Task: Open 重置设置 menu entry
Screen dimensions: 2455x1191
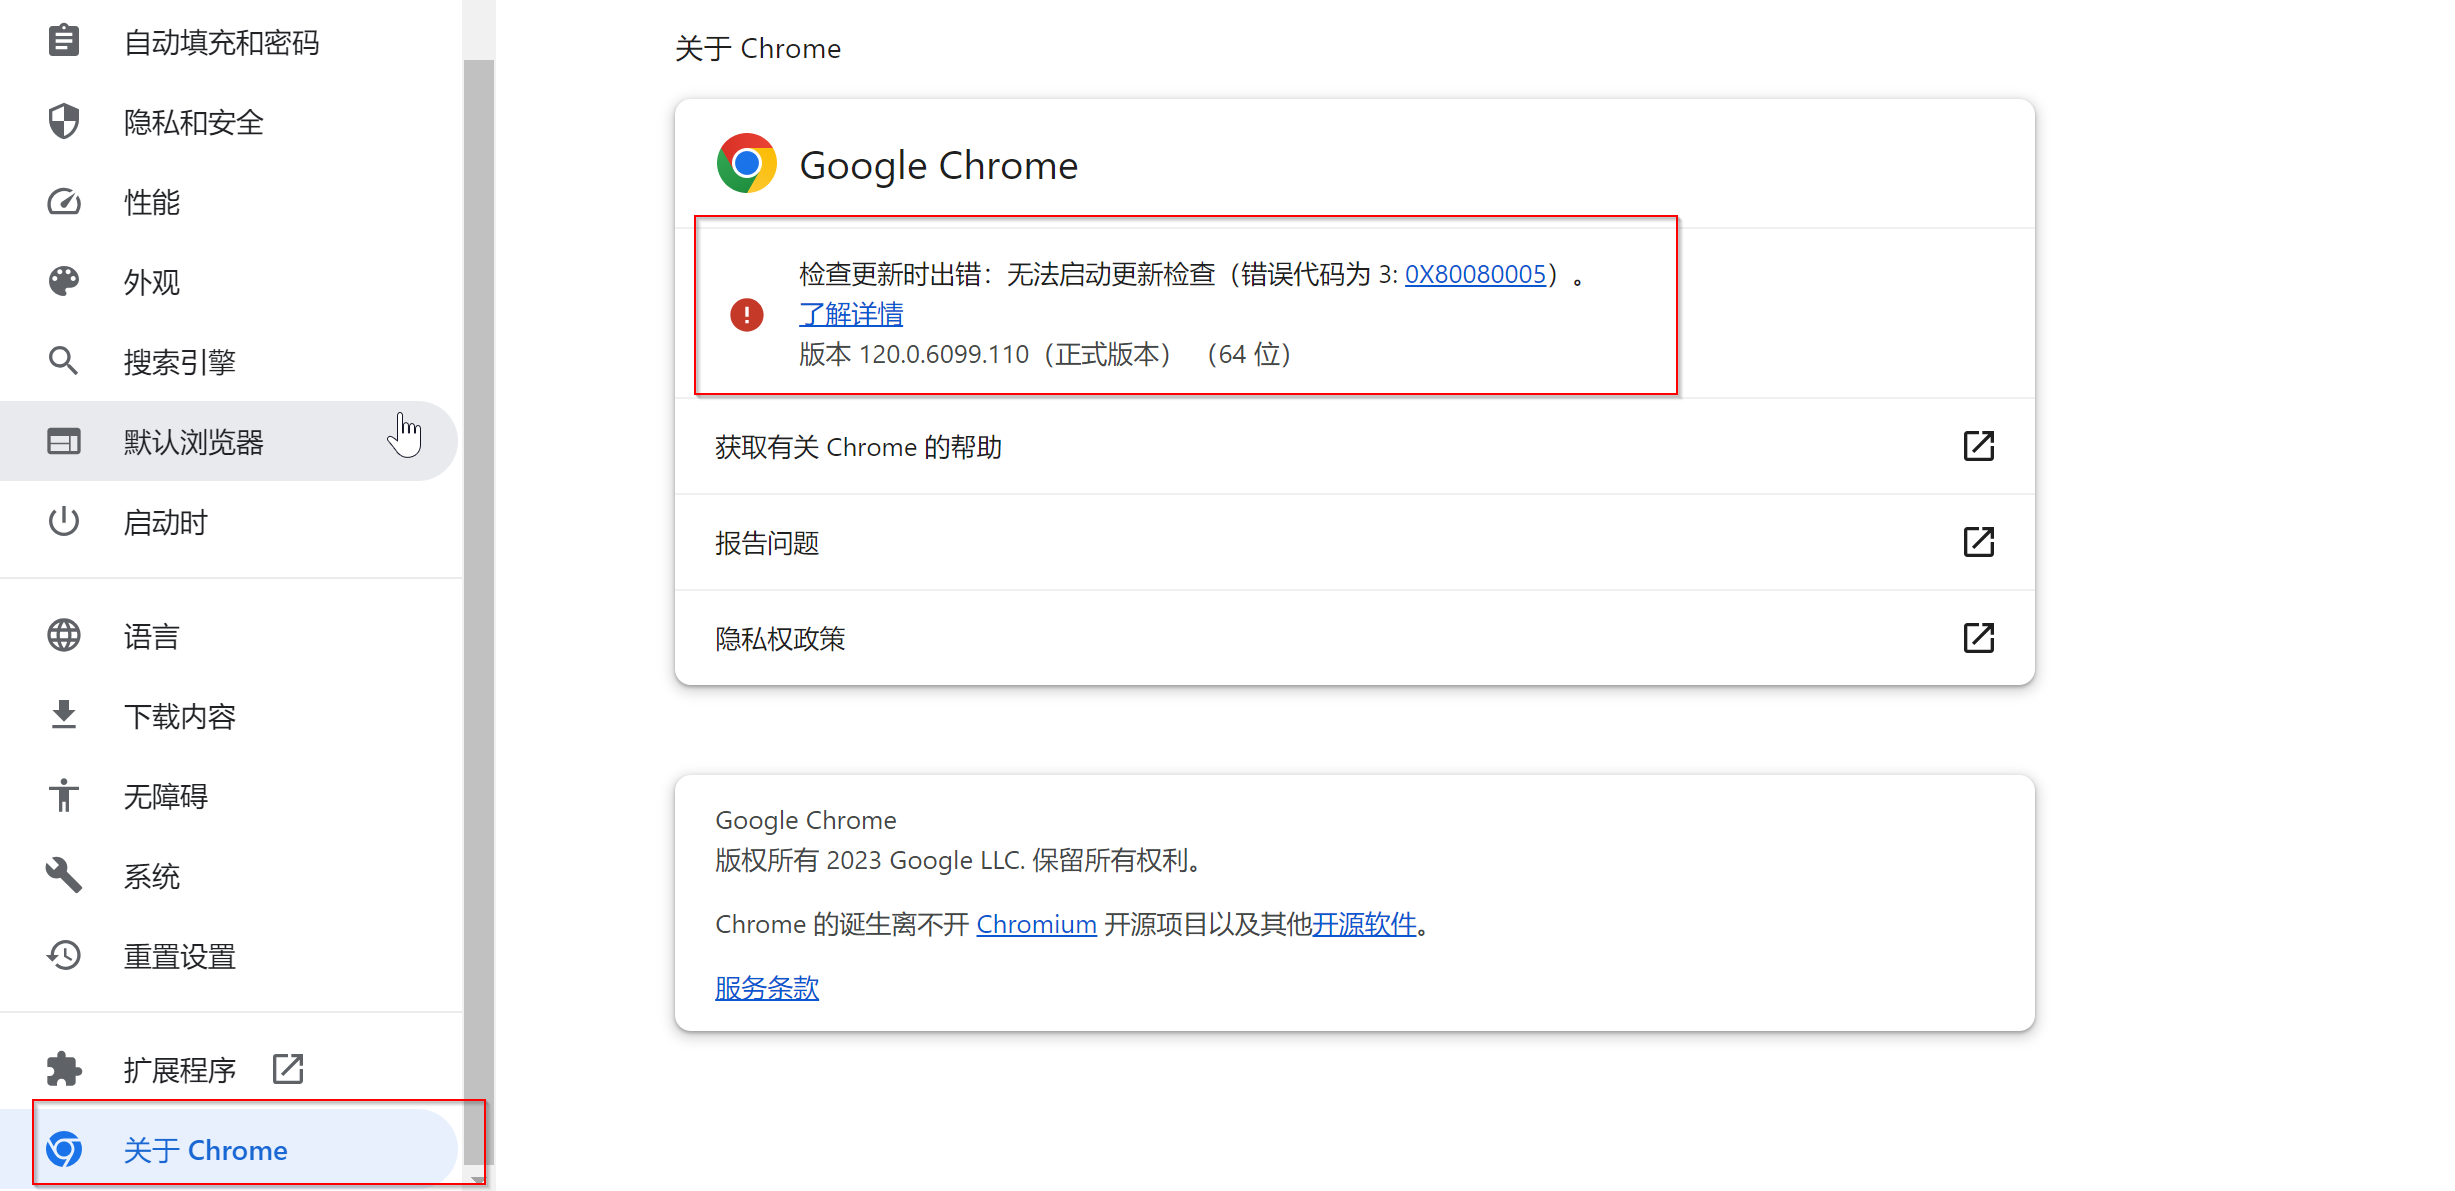Action: (x=179, y=956)
